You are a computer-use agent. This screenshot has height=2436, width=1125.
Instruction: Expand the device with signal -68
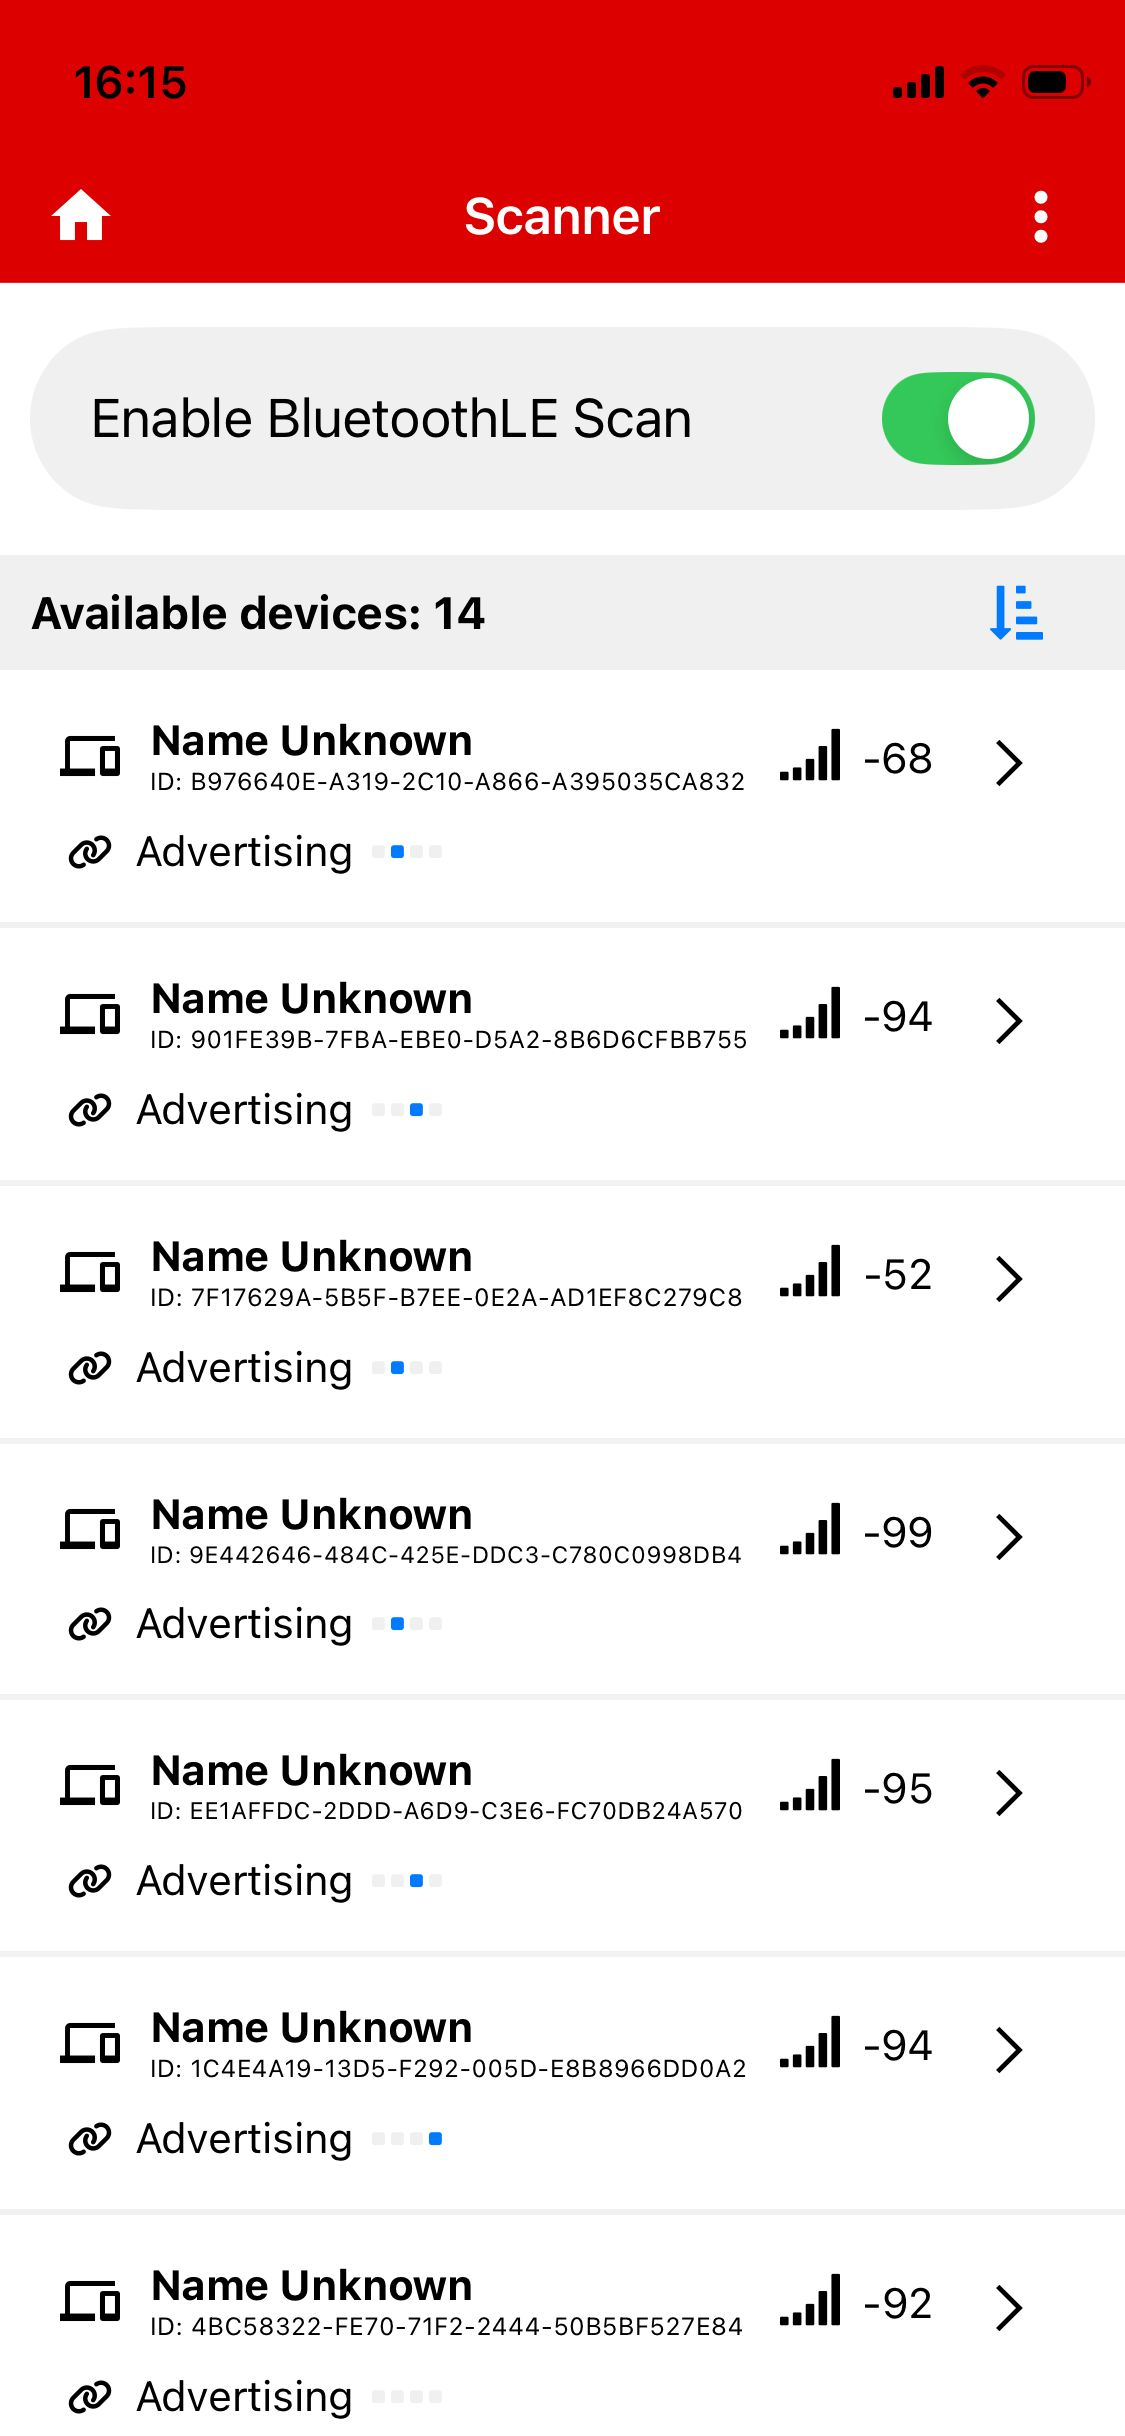click(1009, 763)
